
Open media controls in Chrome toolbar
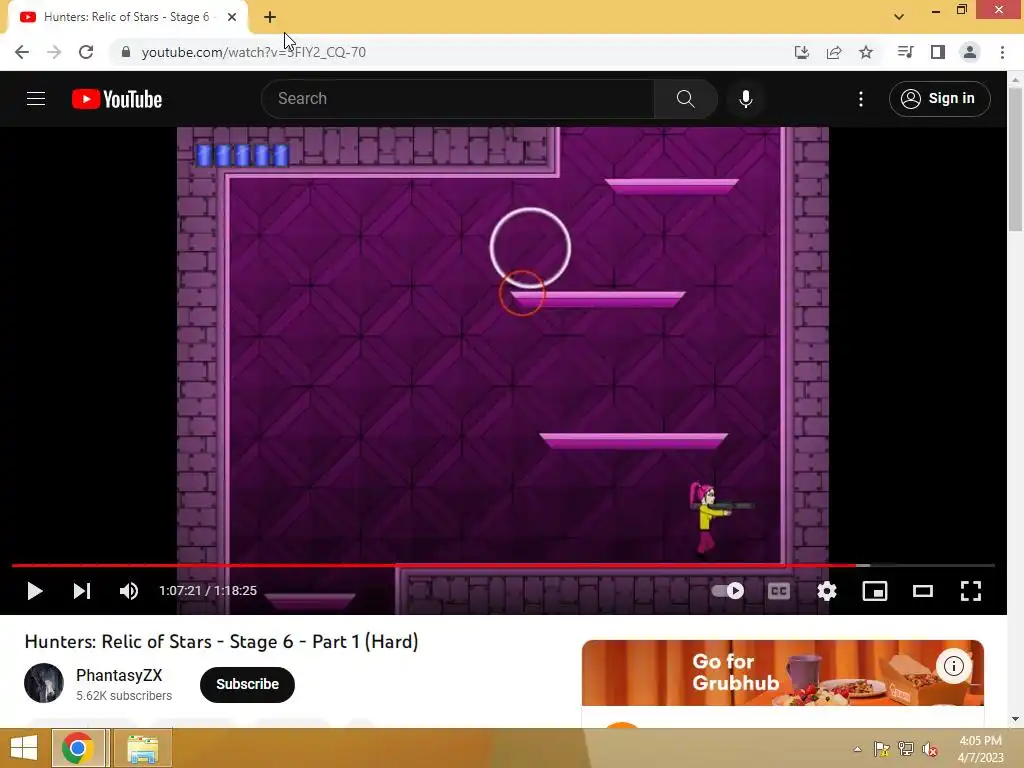[x=905, y=52]
